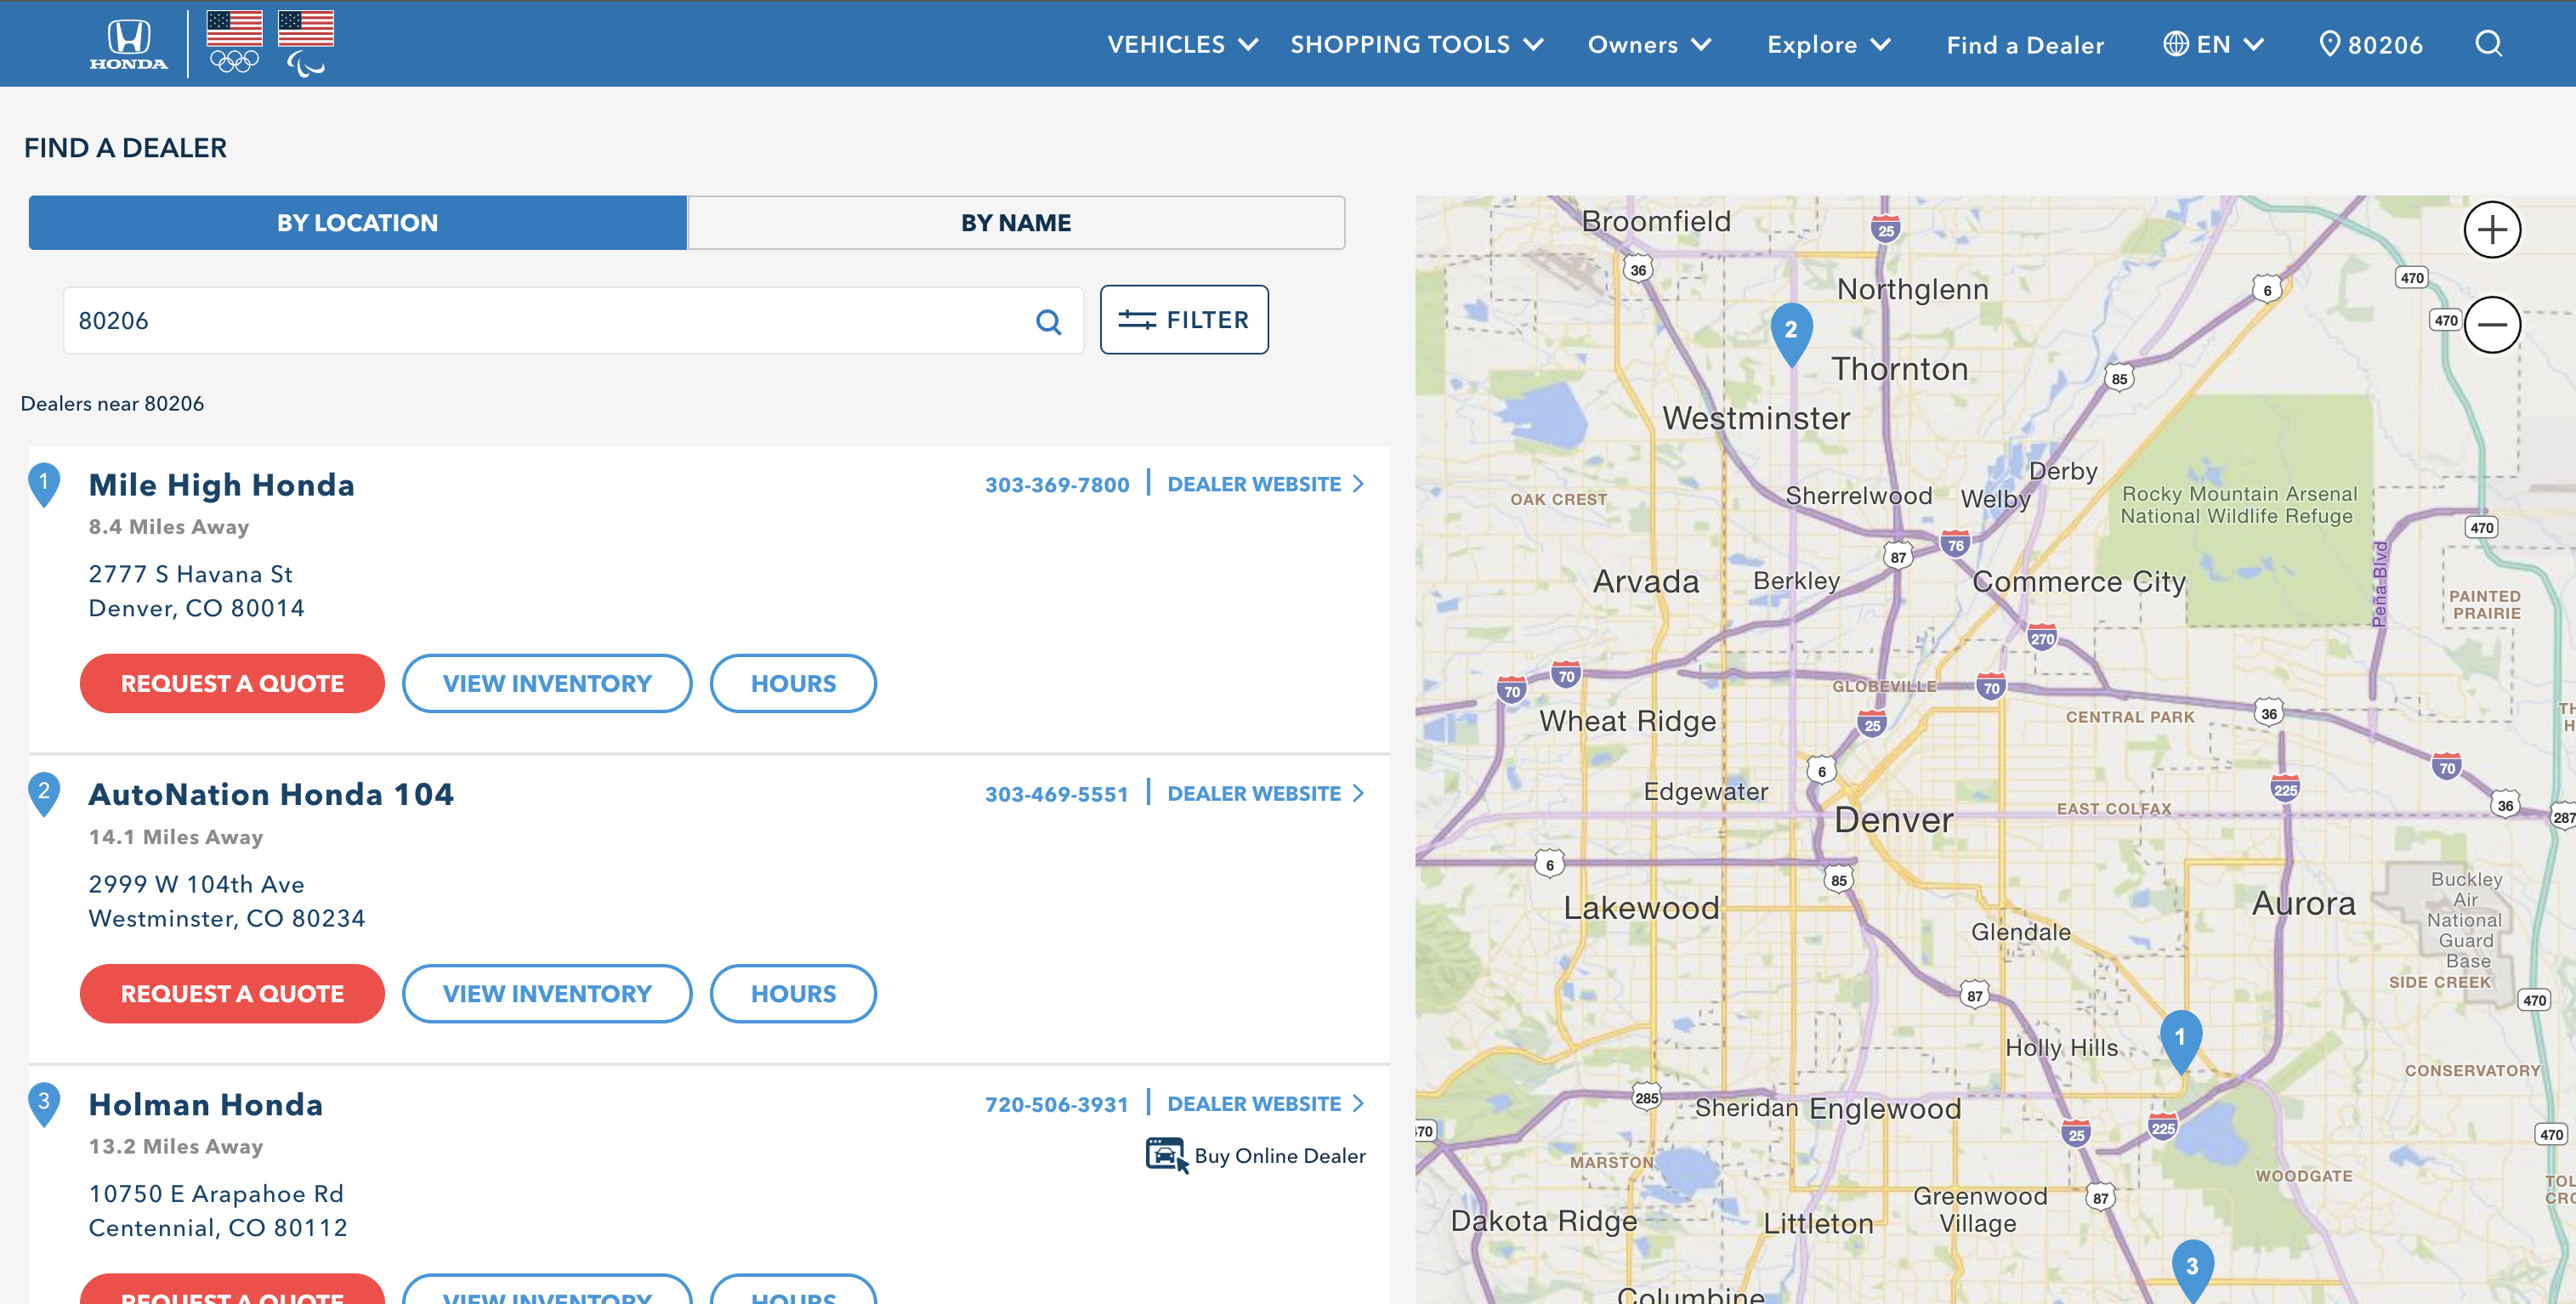Expand the Owners menu

pos(1649,44)
